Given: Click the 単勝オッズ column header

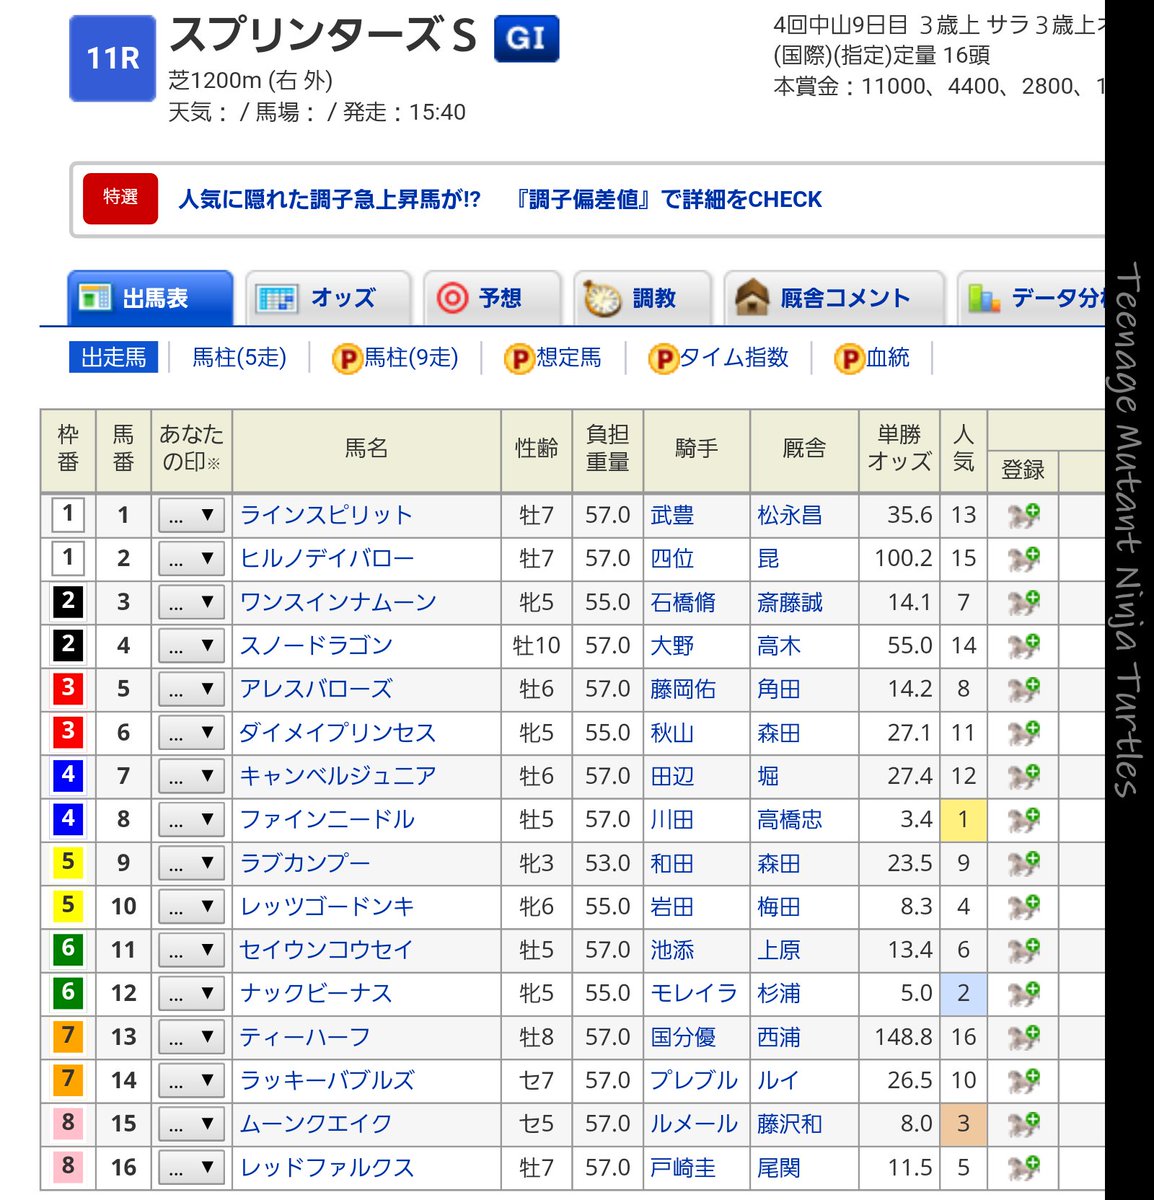Looking at the screenshot, I should (899, 449).
